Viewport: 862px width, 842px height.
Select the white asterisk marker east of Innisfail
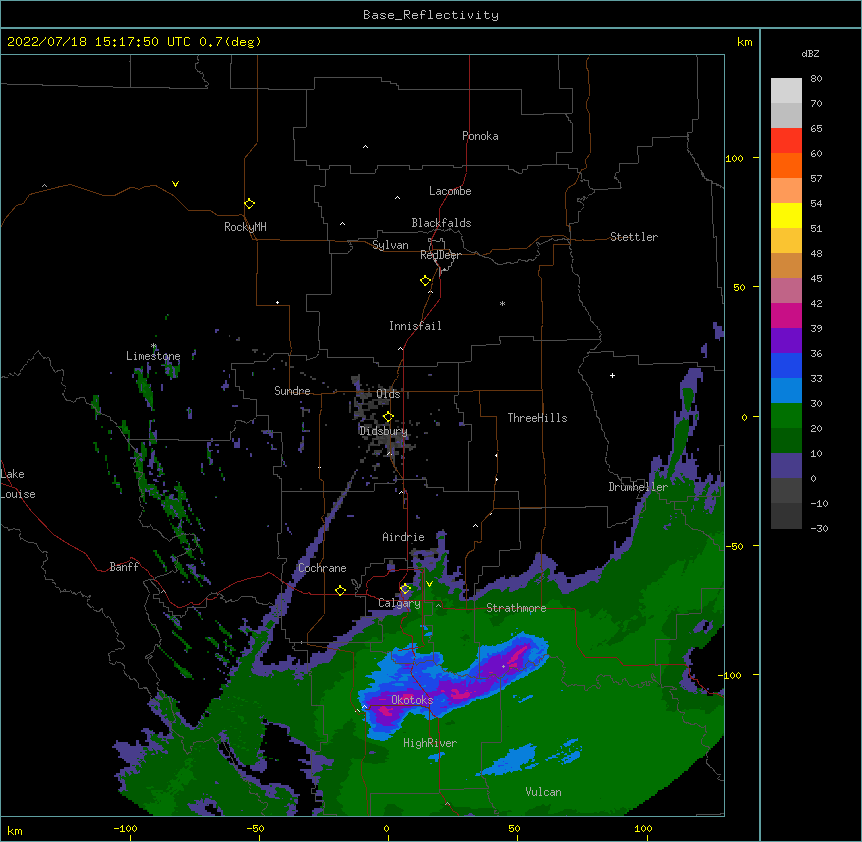pos(502,303)
